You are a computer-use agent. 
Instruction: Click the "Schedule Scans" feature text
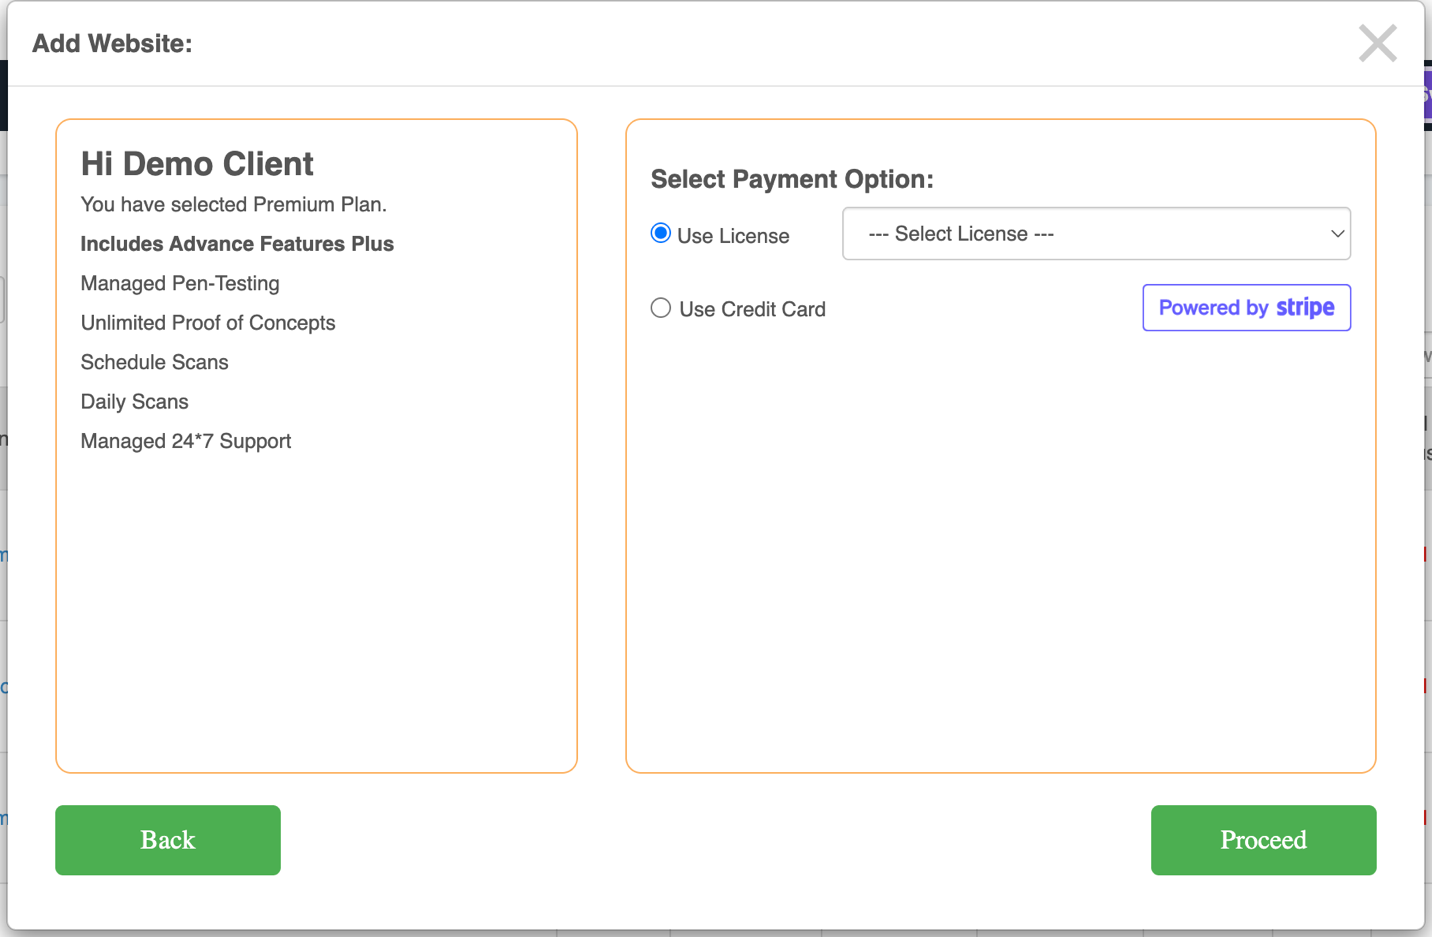(154, 363)
